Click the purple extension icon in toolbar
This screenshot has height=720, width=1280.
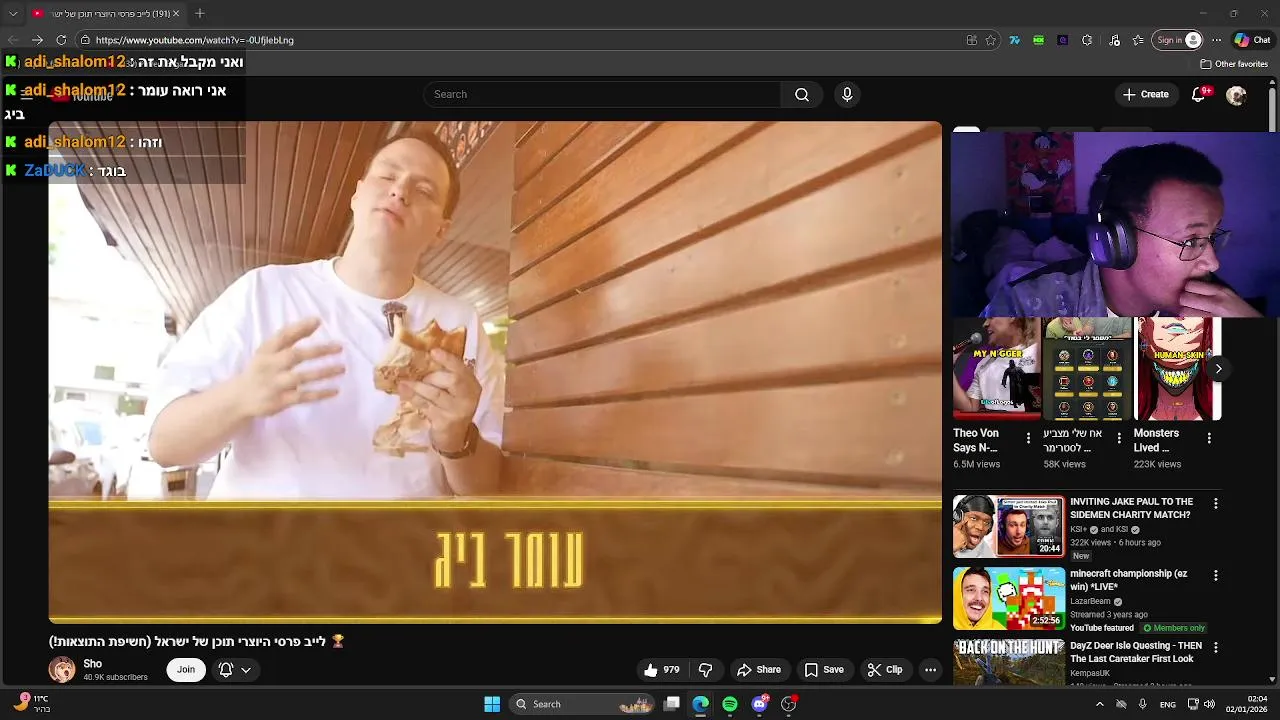(x=1063, y=40)
